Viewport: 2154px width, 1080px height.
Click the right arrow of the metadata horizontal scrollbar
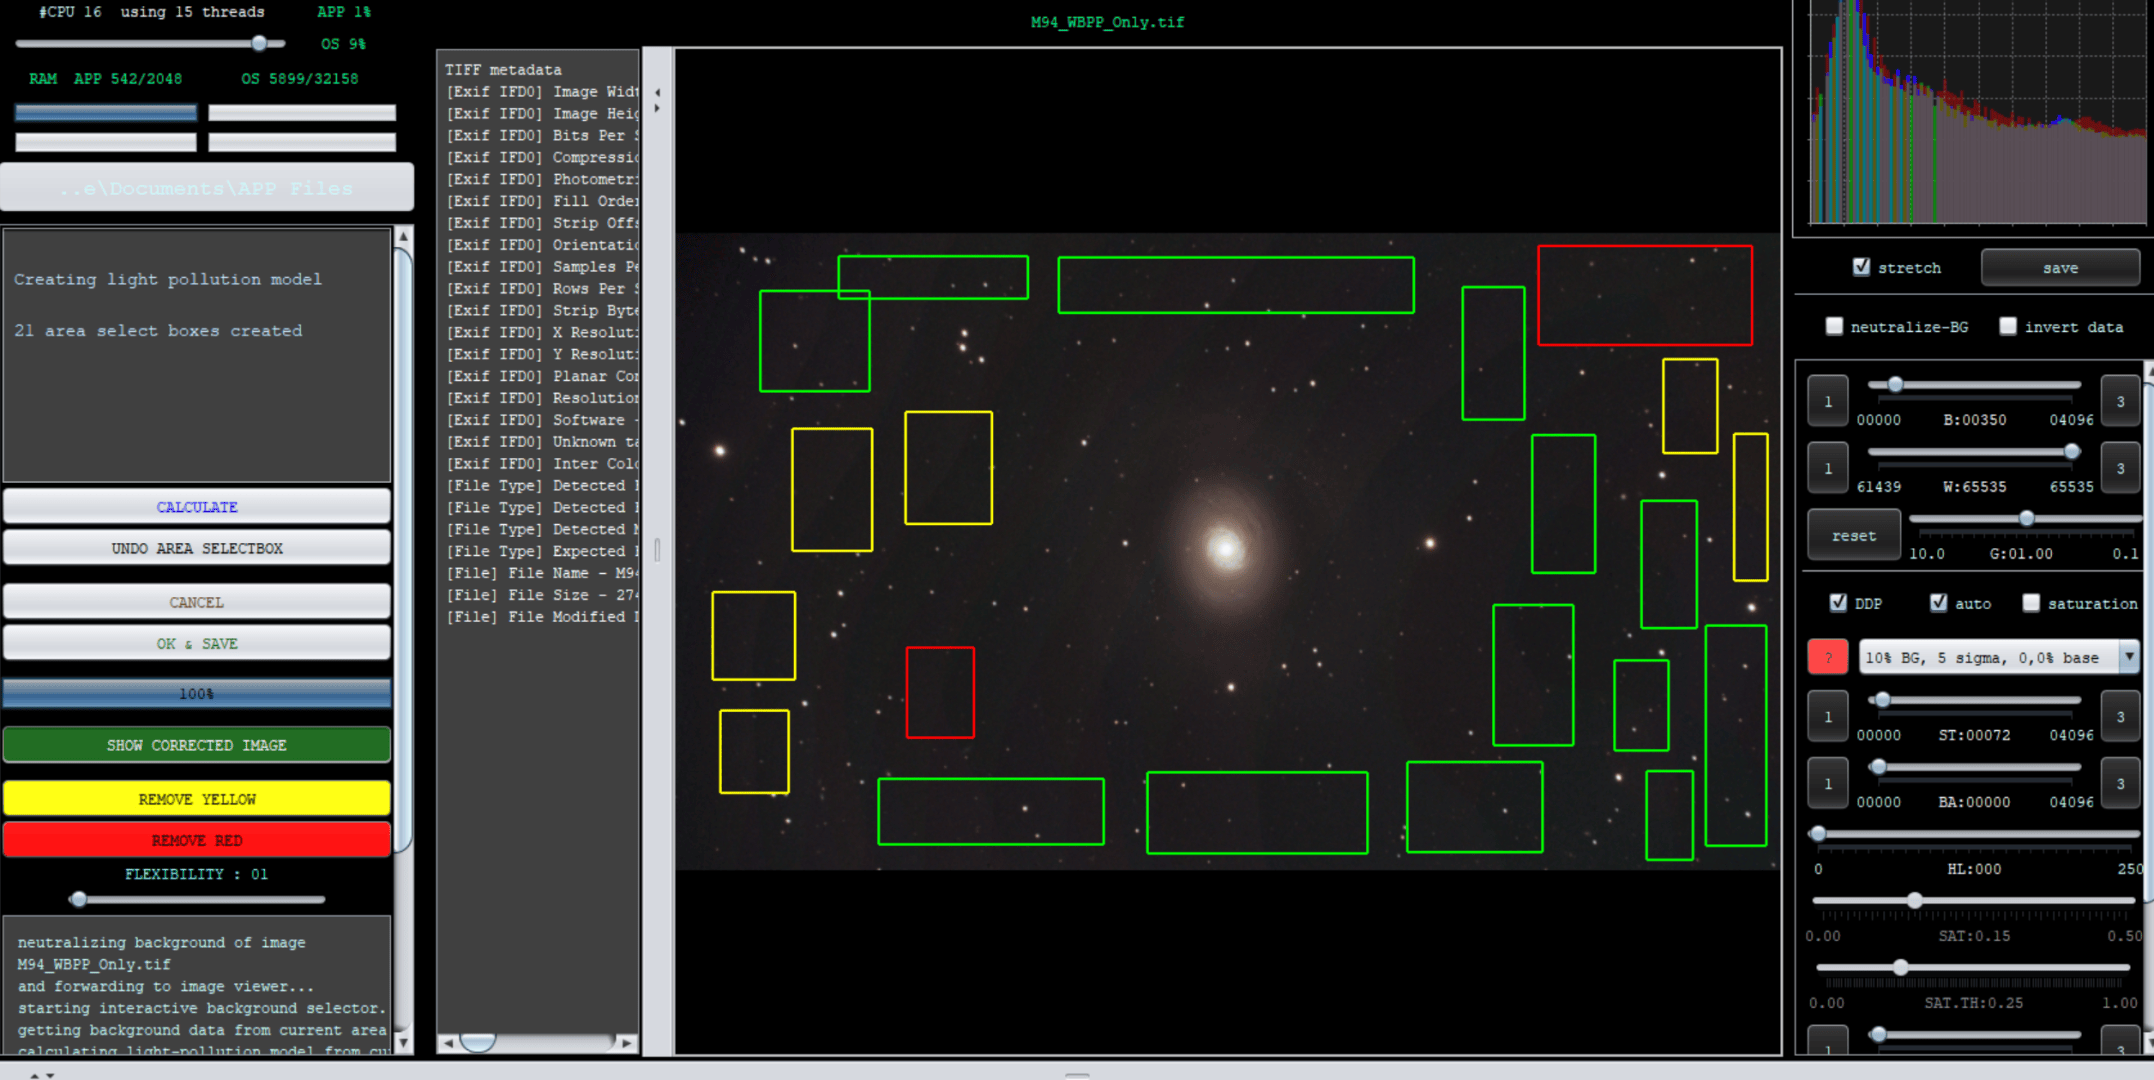pyautogui.click(x=627, y=1043)
